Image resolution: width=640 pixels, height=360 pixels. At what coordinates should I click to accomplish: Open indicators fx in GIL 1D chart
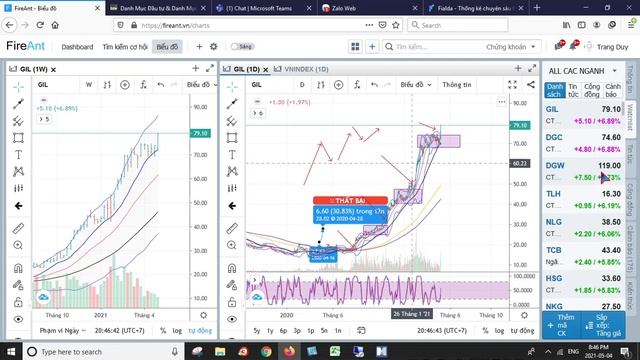click(x=357, y=85)
